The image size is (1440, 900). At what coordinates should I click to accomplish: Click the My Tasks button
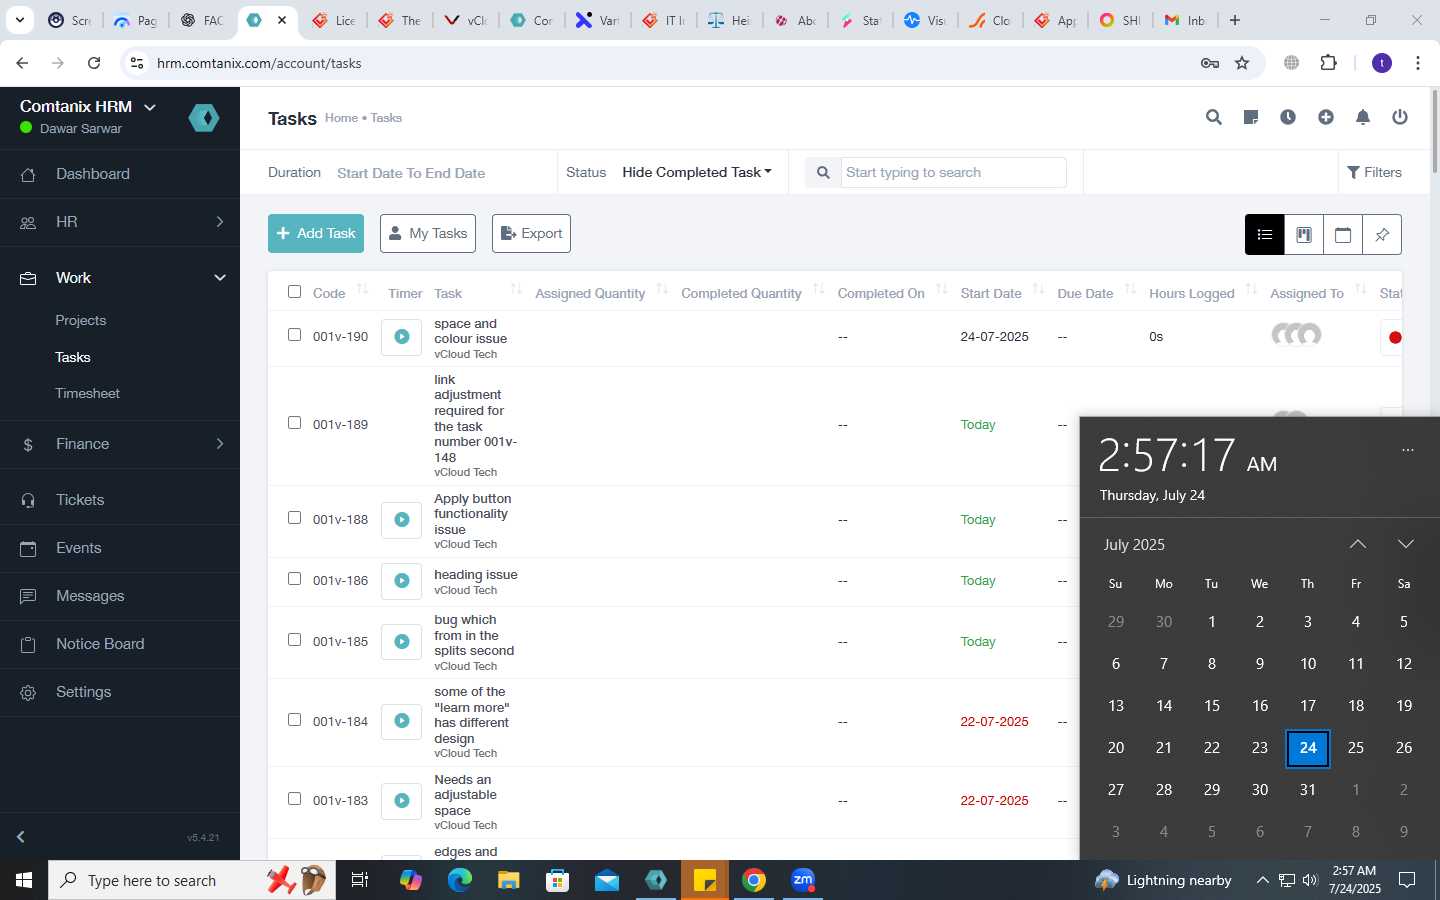coord(428,234)
